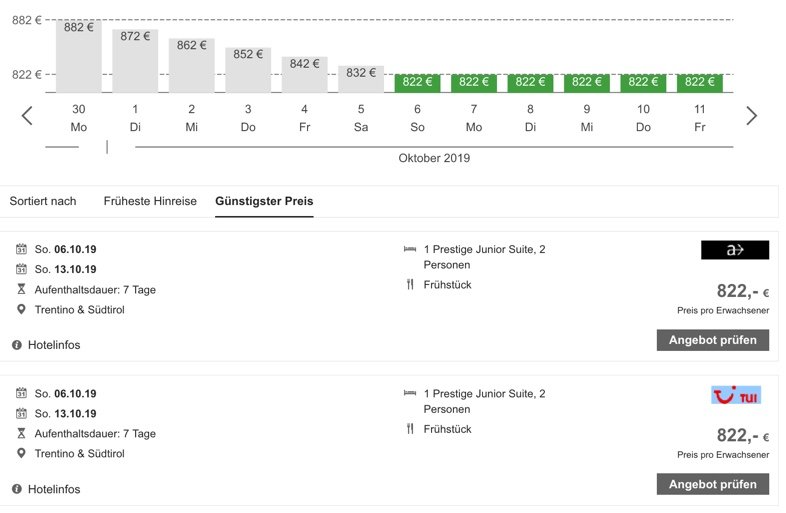This screenshot has width=786, height=513.
Task: Click location pin icon in first offer
Action: click(21, 309)
